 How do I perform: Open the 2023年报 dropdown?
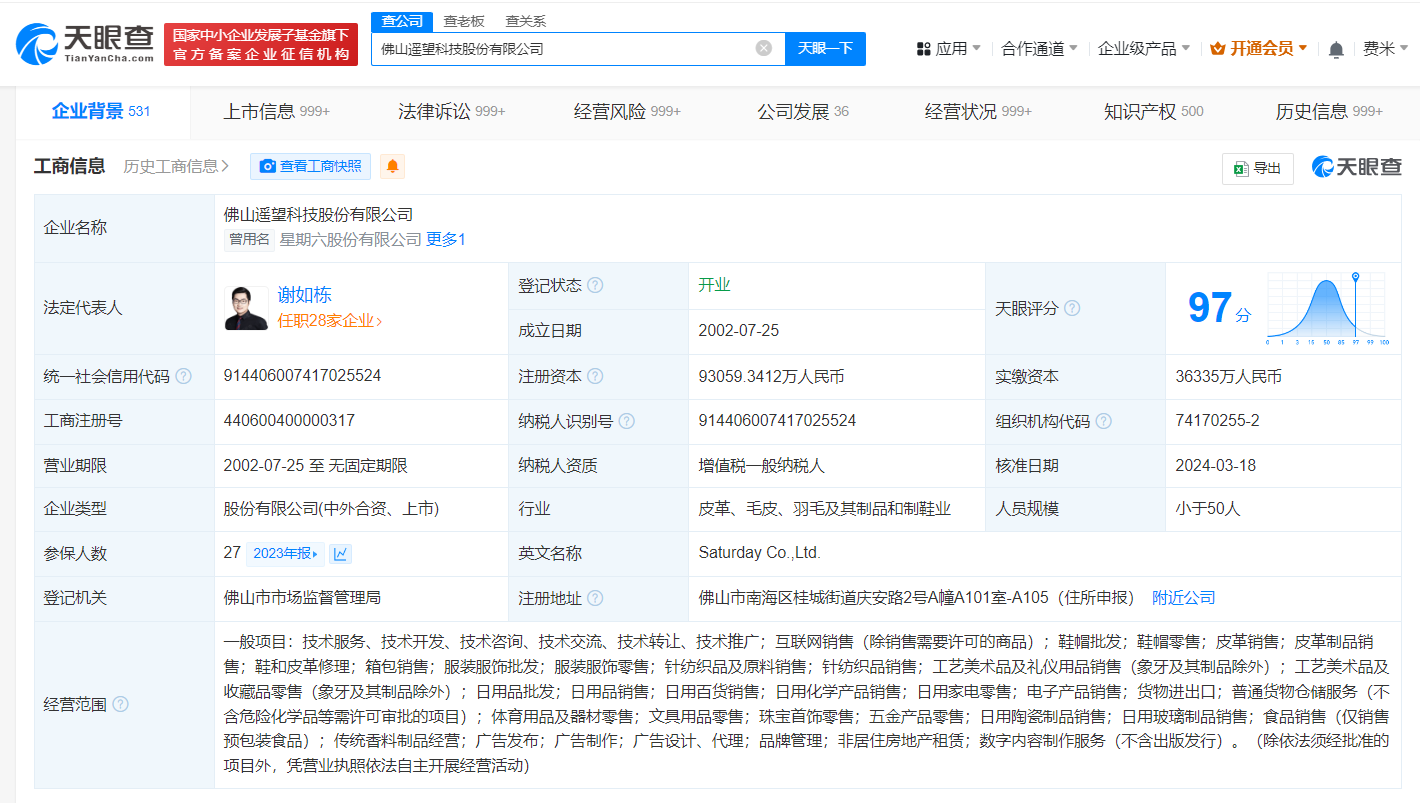click(x=286, y=553)
